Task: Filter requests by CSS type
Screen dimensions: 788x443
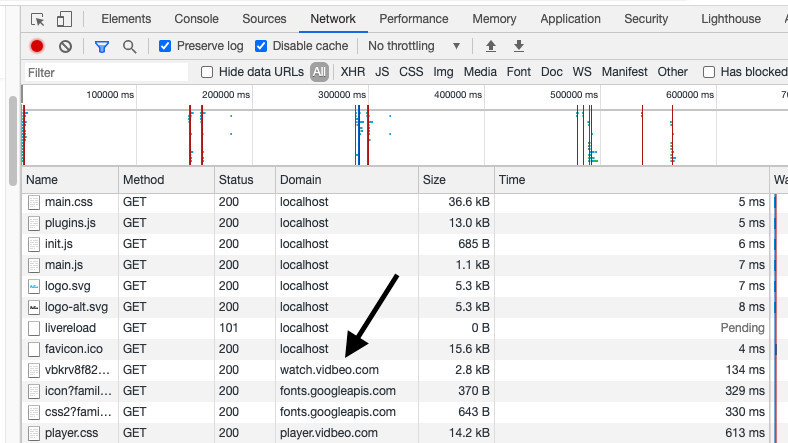Action: pos(411,72)
